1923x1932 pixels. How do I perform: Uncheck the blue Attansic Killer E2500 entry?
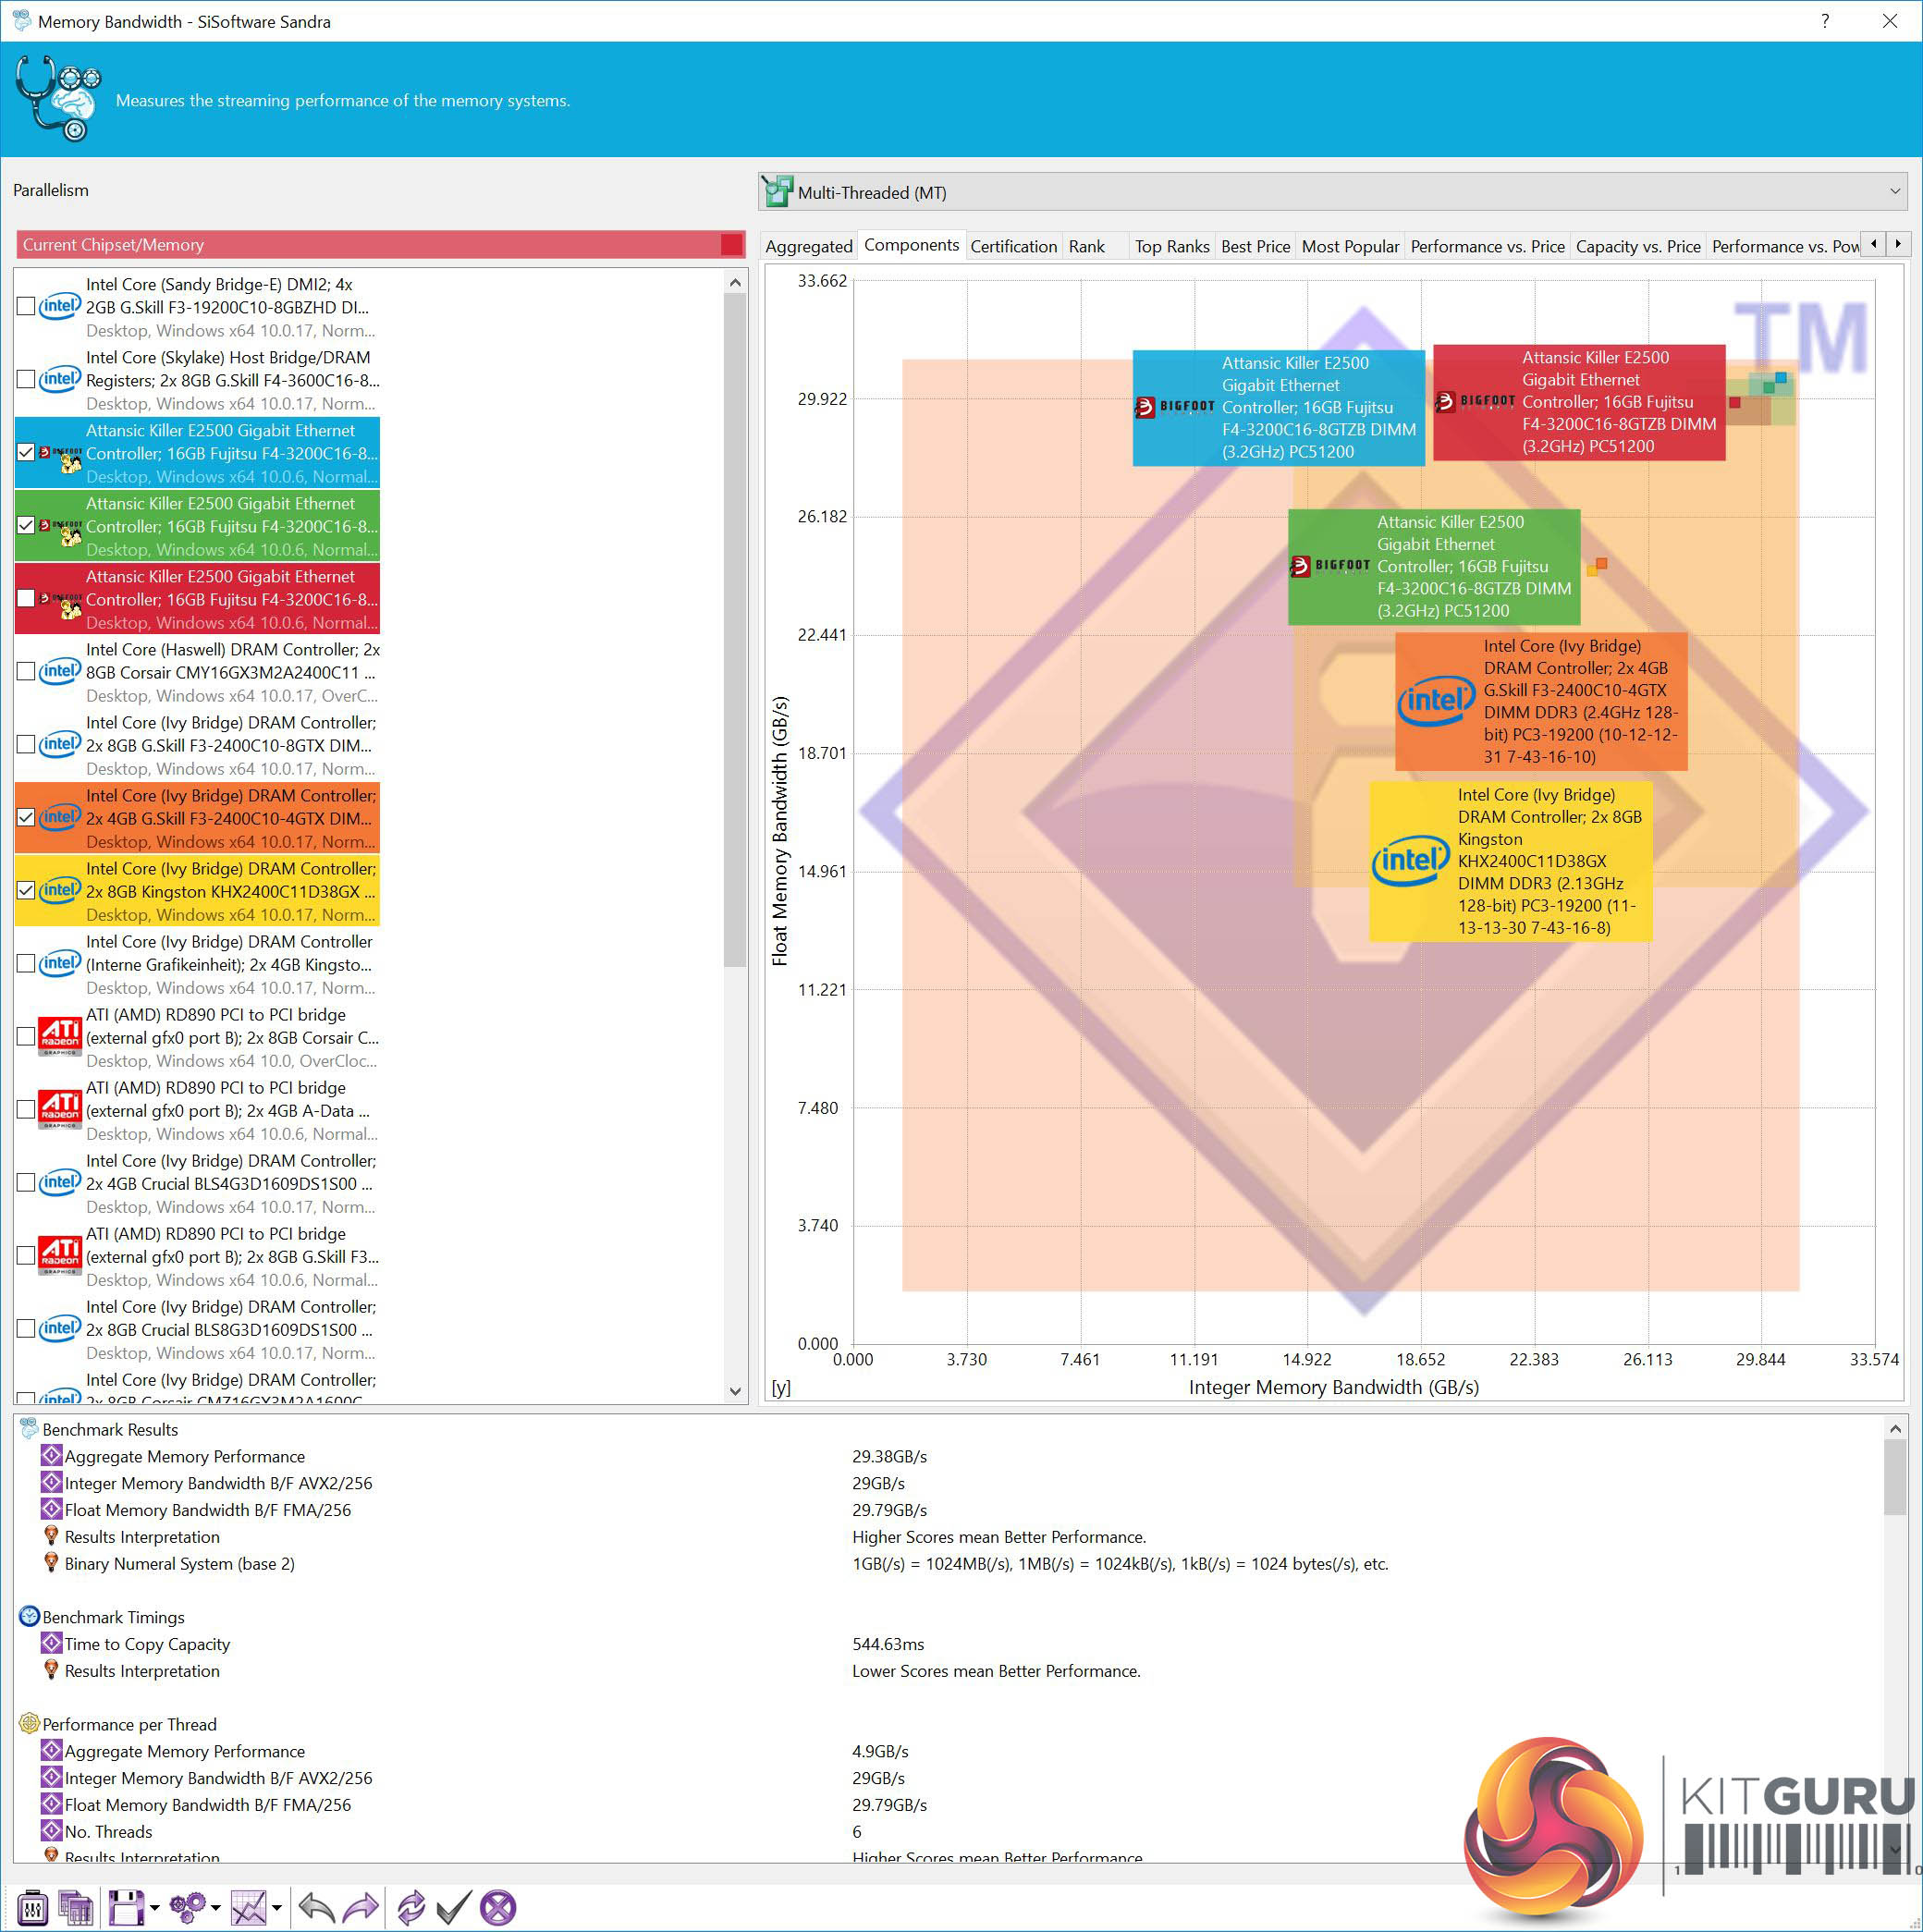point(26,452)
